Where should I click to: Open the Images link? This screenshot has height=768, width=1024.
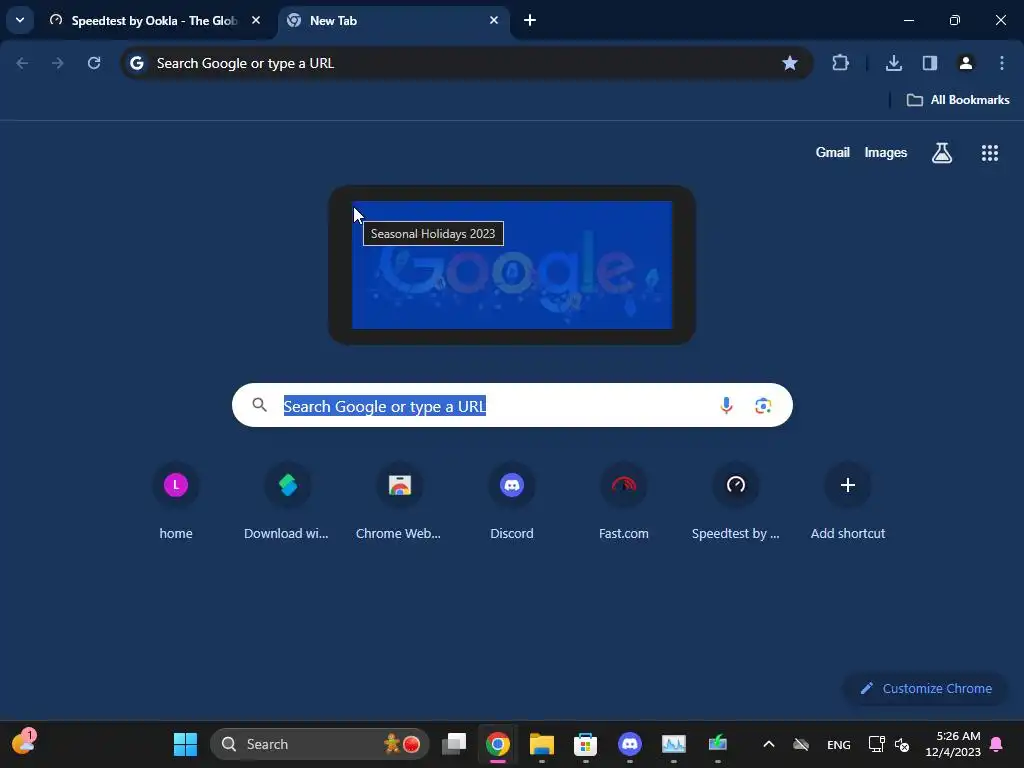click(886, 152)
